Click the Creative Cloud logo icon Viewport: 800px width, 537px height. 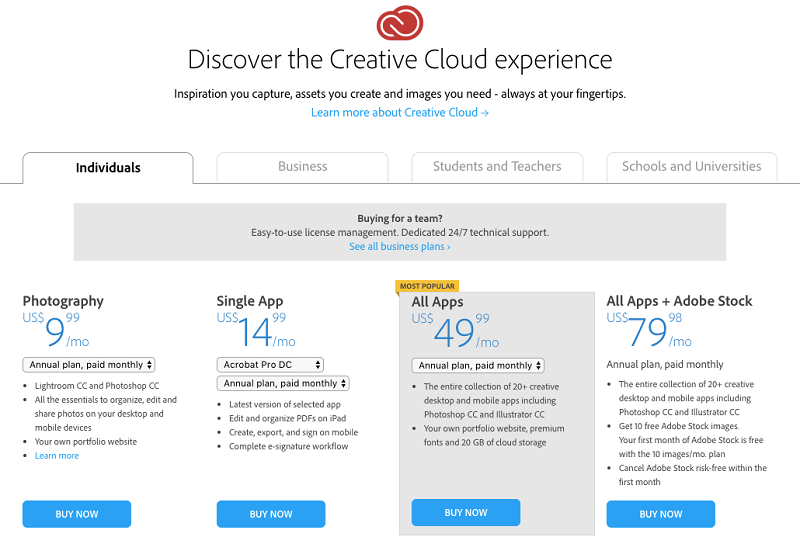click(399, 23)
